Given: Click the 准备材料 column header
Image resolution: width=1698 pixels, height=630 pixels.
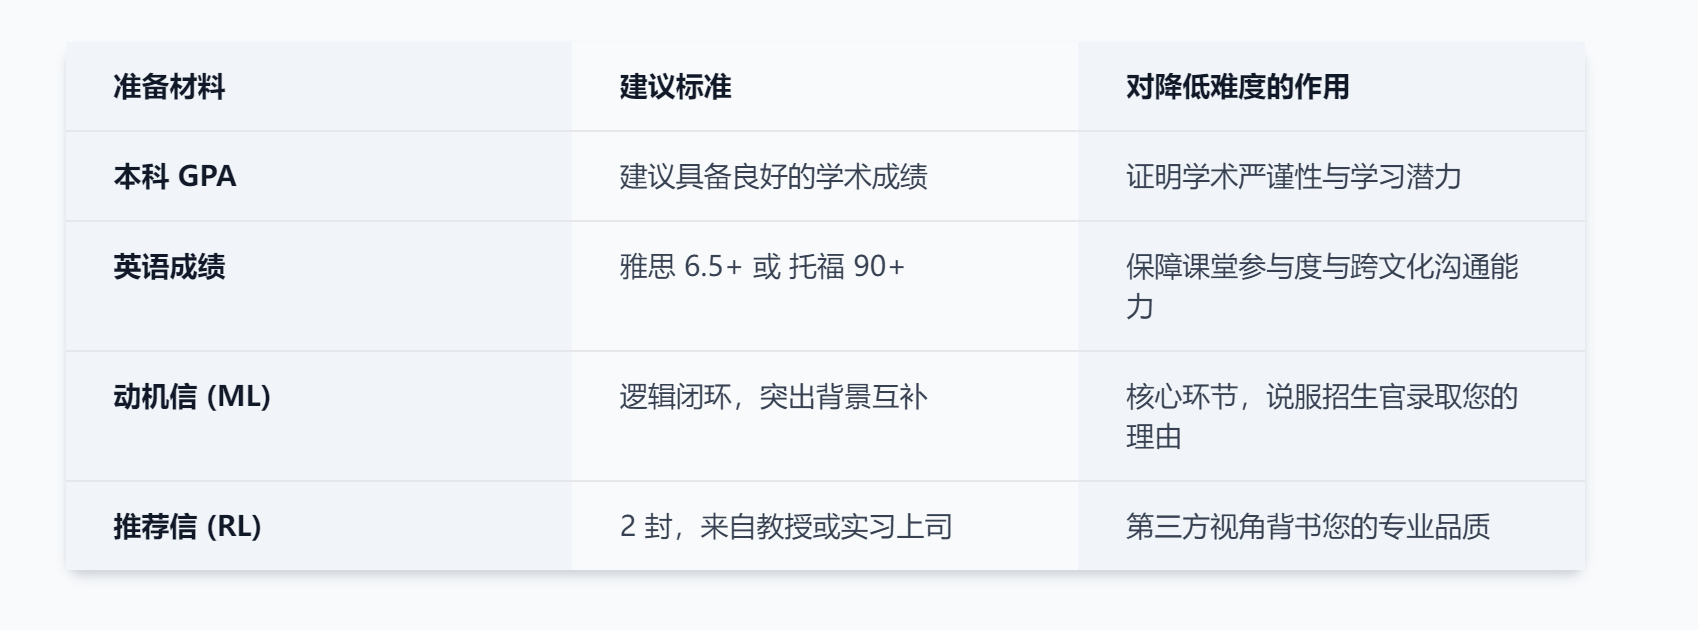Looking at the screenshot, I should pos(169,87).
